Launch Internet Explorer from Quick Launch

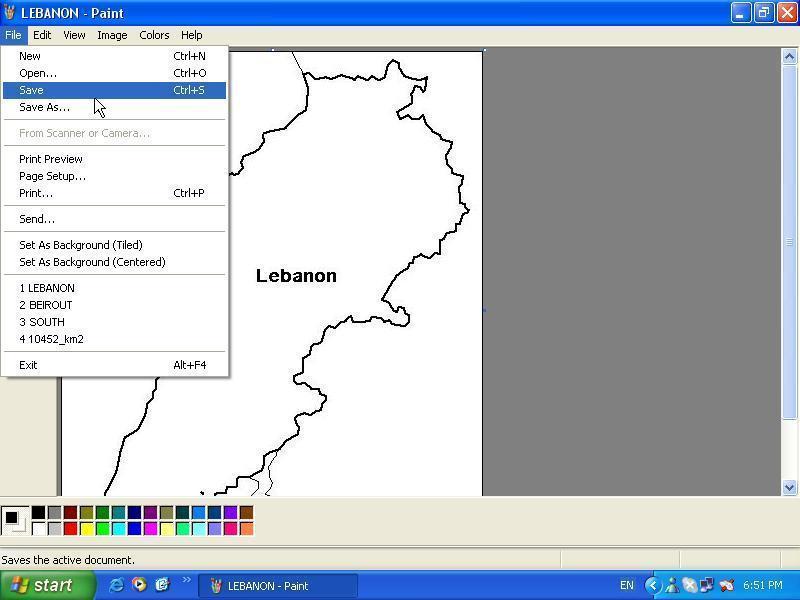pyautogui.click(x=116, y=585)
